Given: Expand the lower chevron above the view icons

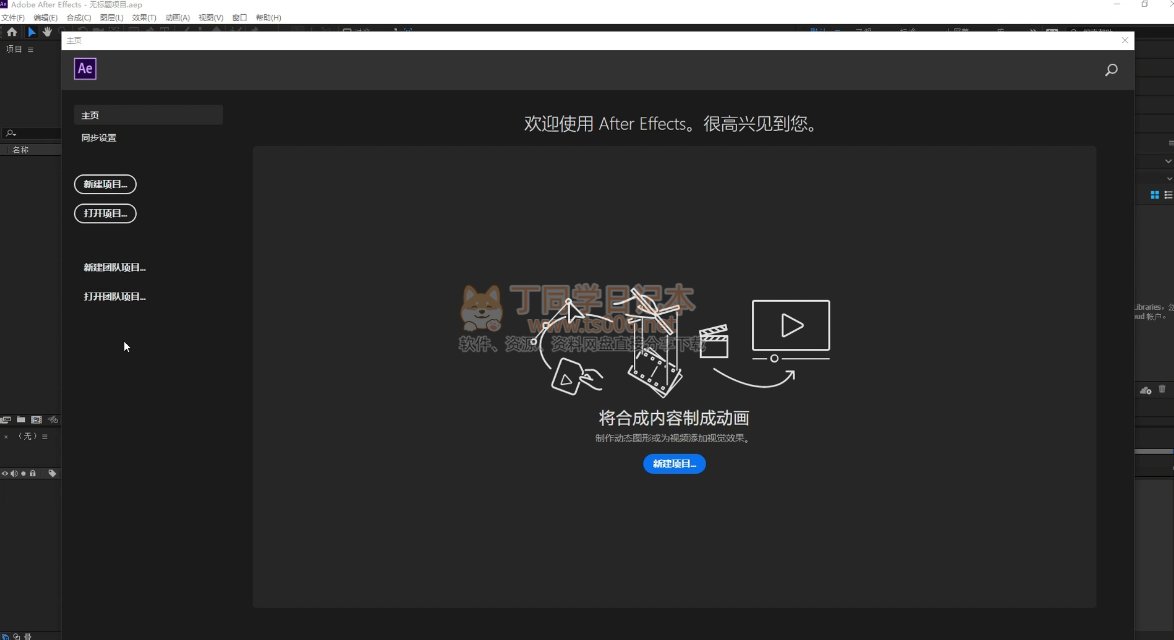Looking at the screenshot, I should tap(1170, 178).
